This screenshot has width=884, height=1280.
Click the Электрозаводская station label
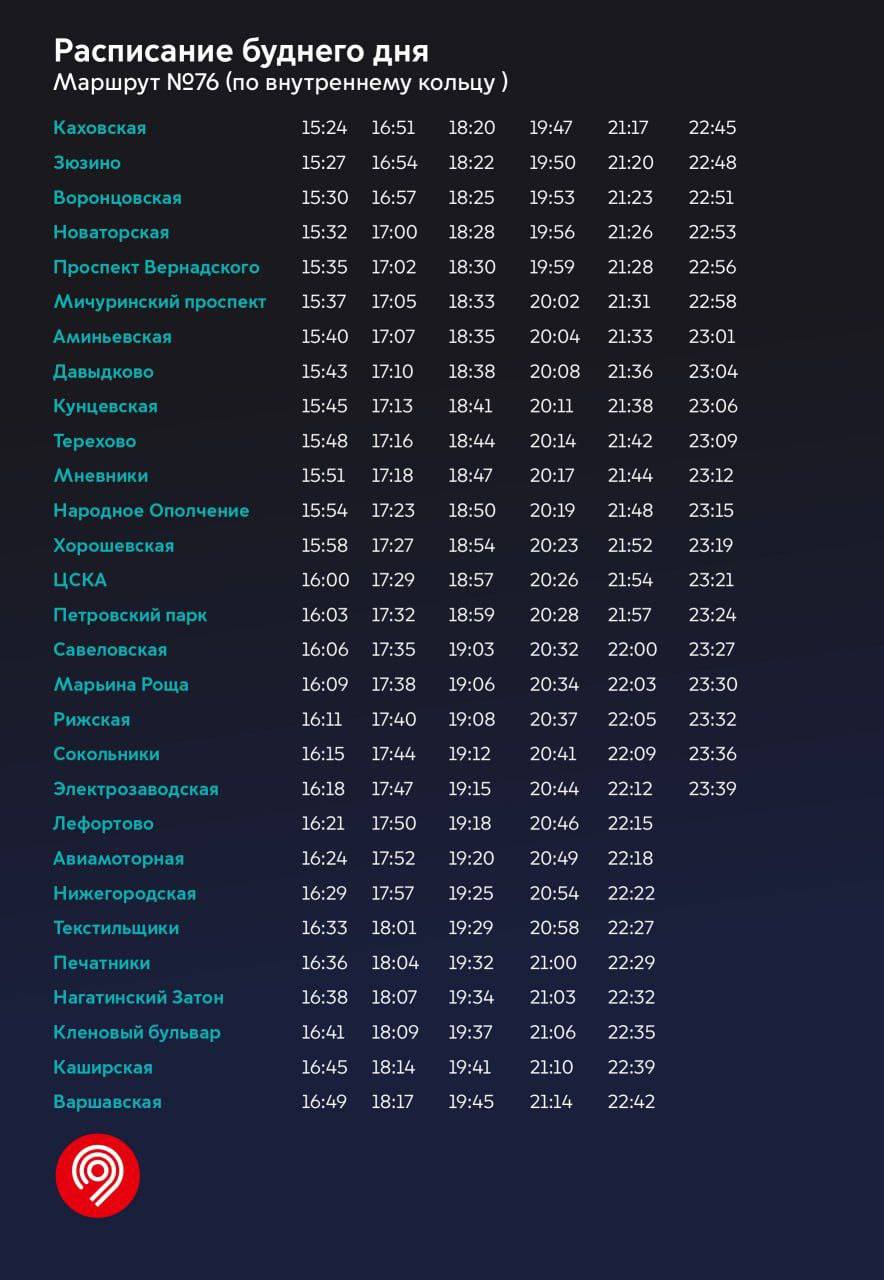[135, 789]
